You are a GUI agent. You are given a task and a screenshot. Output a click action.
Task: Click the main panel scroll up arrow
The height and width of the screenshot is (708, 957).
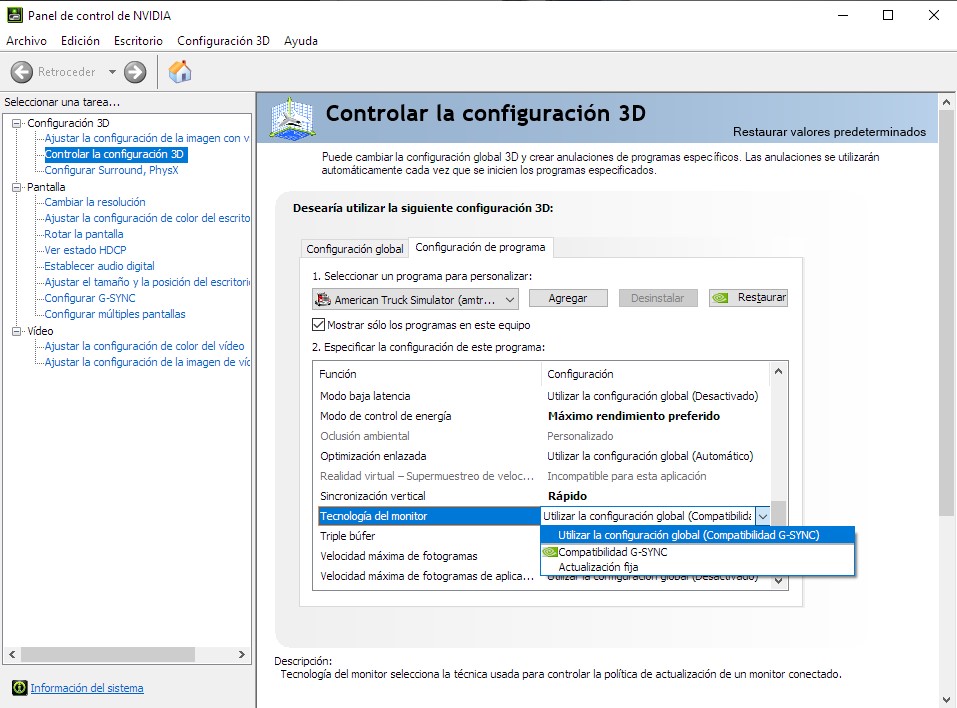coord(947,102)
